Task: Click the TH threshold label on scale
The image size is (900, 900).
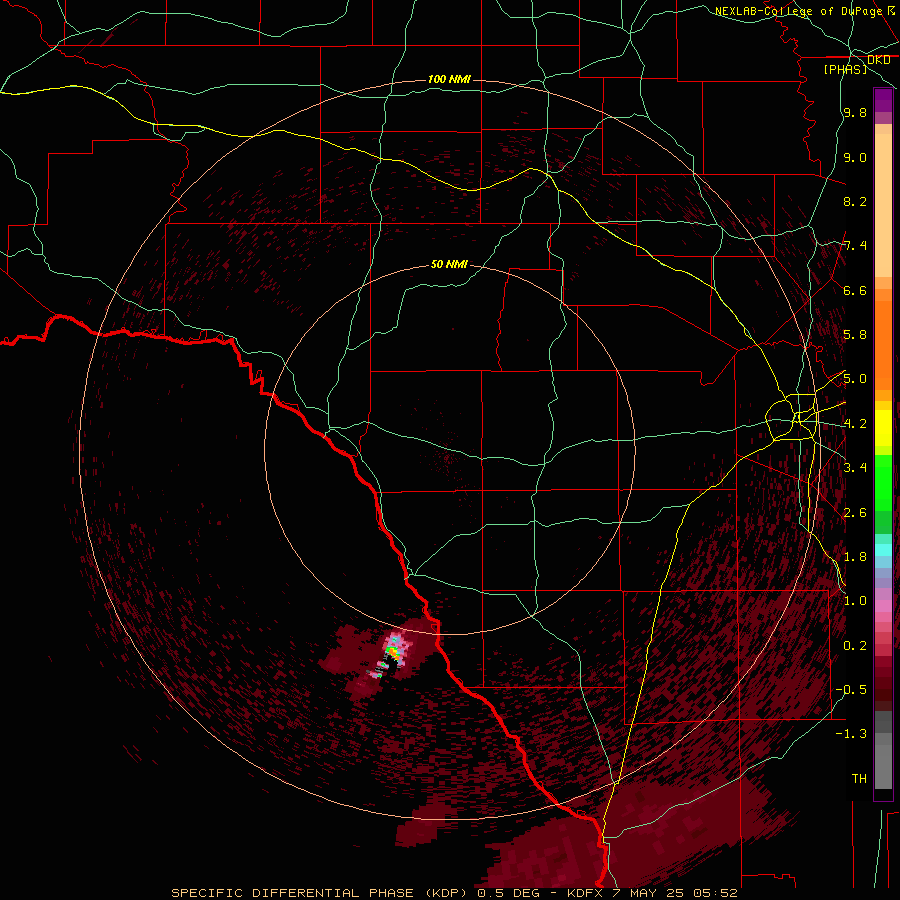Action: click(859, 779)
